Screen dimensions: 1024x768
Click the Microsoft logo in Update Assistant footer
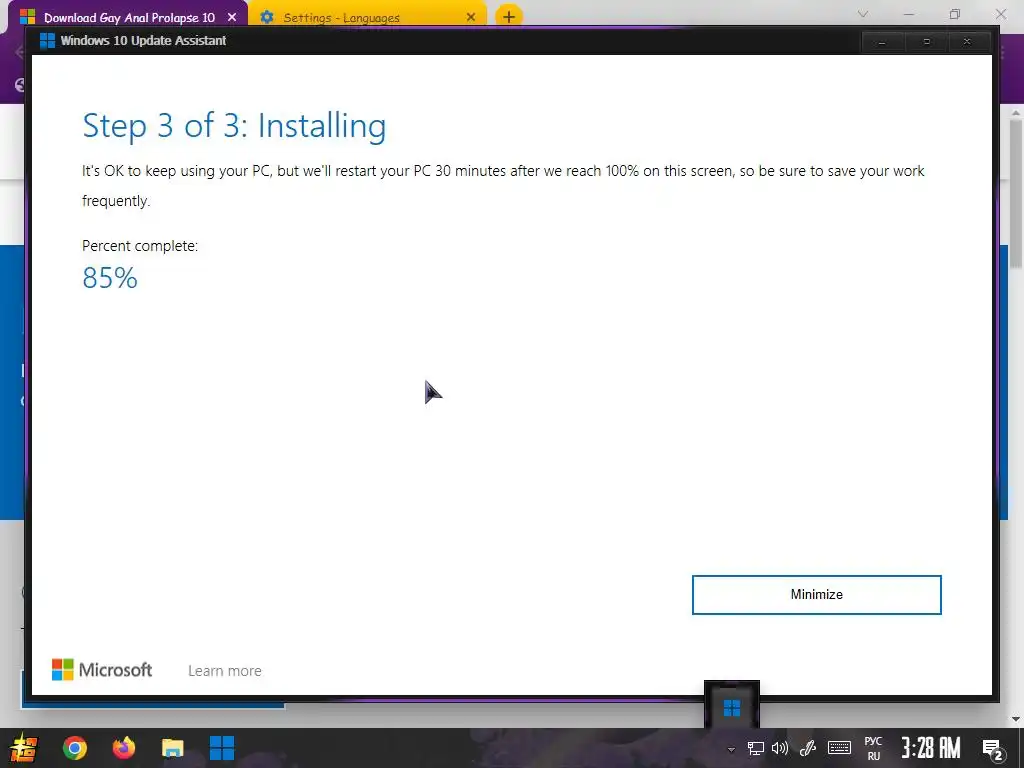[102, 669]
